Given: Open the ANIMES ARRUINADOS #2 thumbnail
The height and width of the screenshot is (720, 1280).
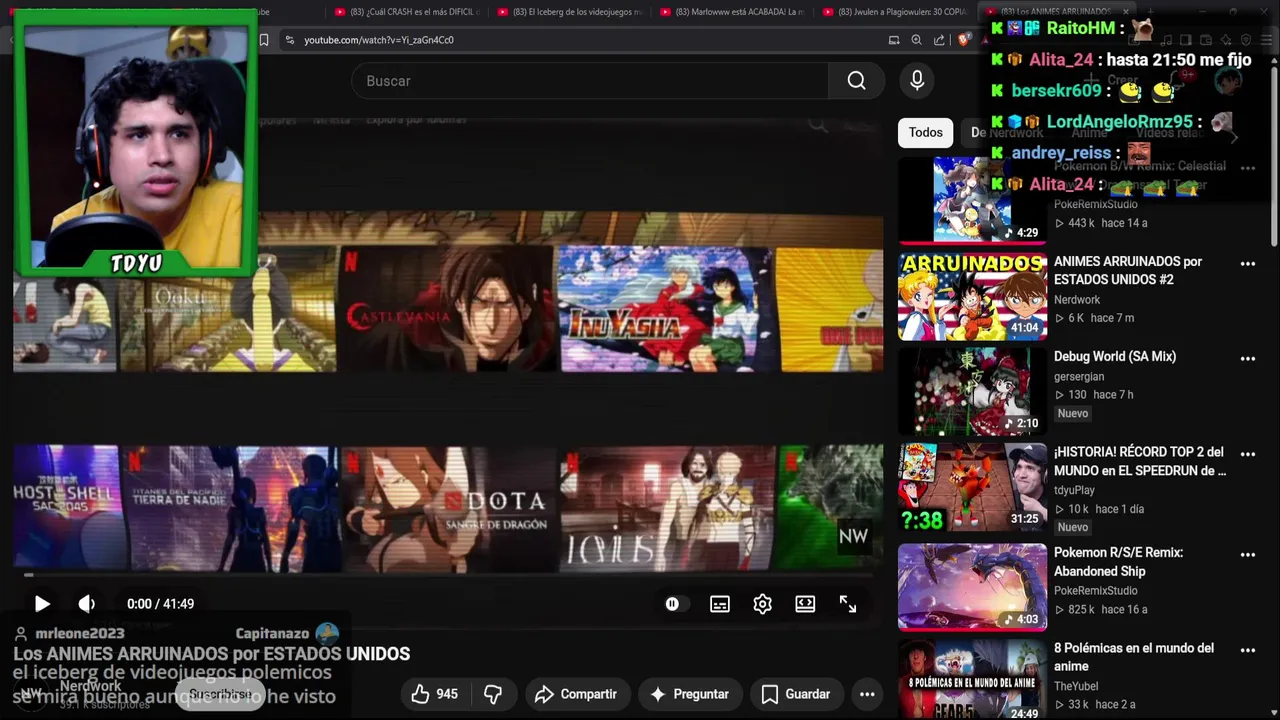Looking at the screenshot, I should click(x=972, y=297).
